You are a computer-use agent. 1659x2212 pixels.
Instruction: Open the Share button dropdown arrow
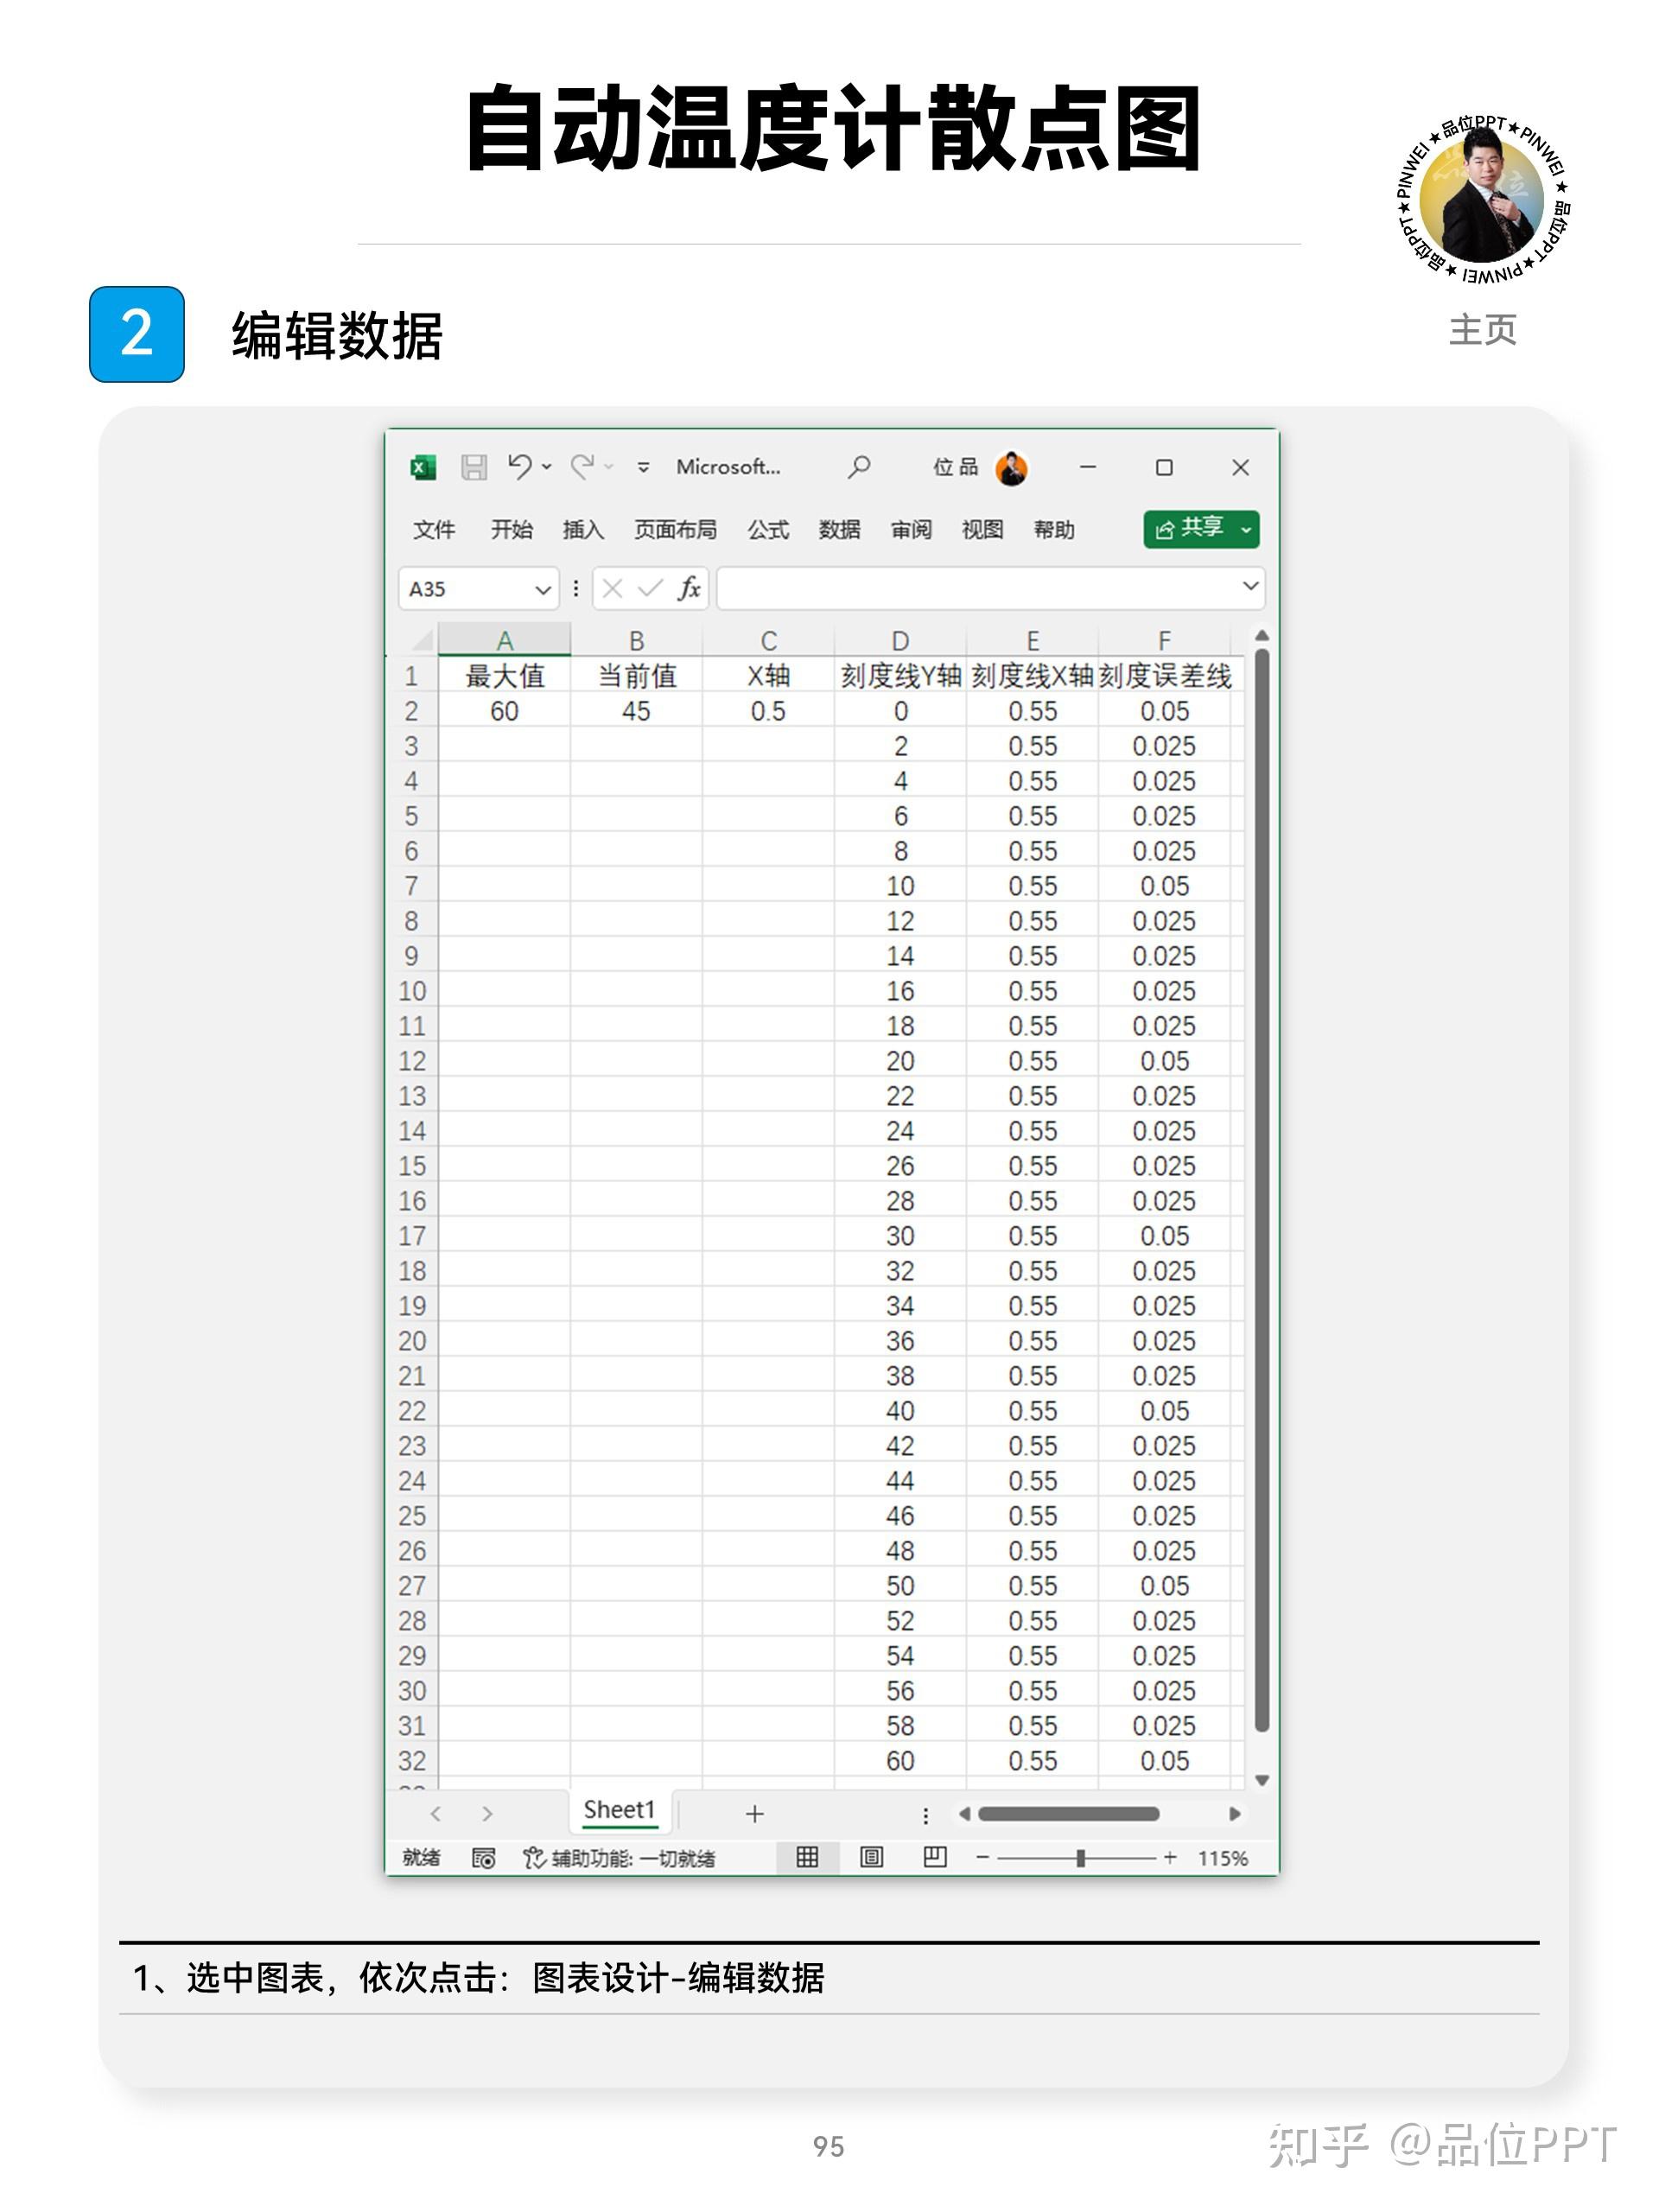(1246, 529)
